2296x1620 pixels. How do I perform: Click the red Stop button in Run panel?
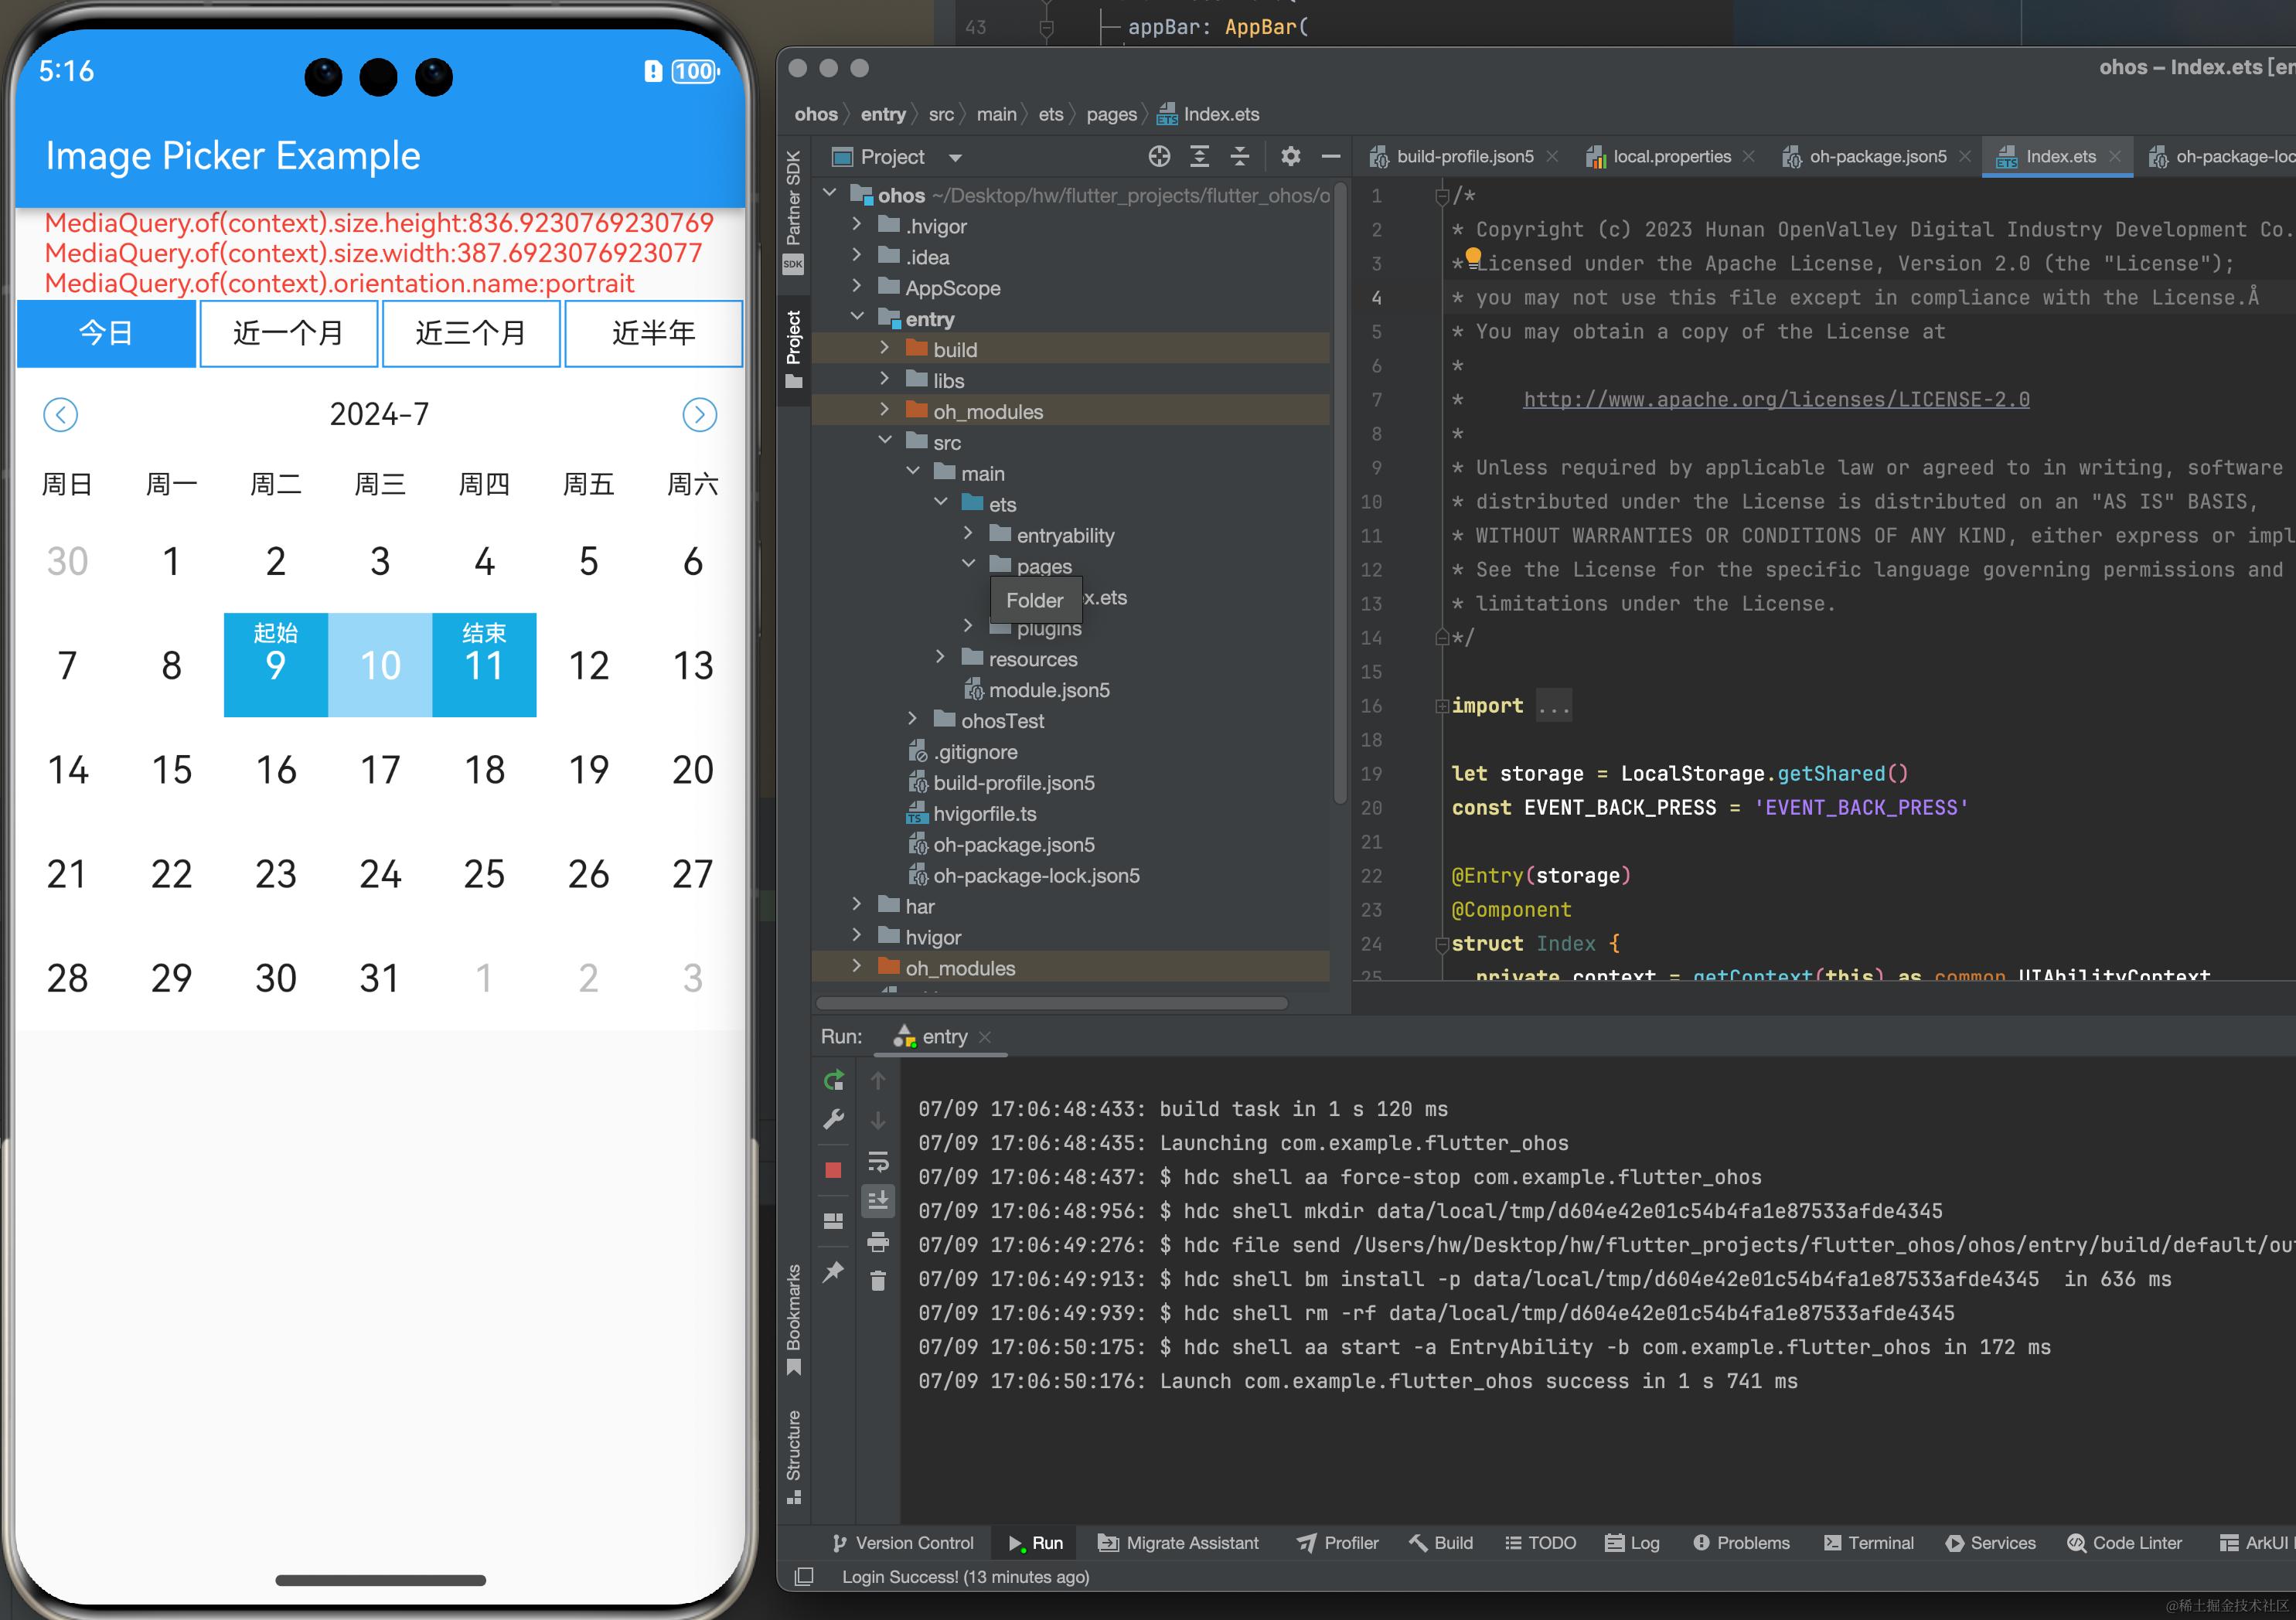point(833,1170)
